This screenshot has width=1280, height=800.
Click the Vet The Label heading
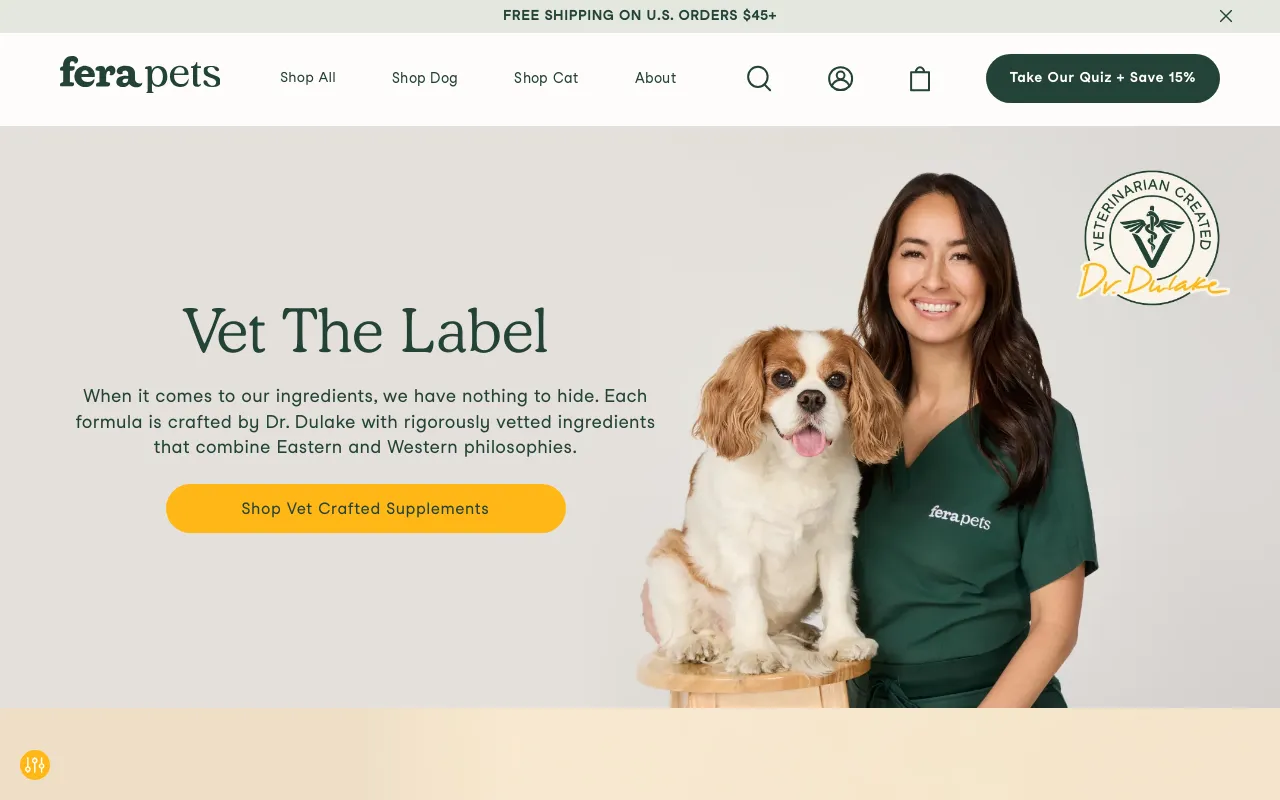click(x=366, y=331)
